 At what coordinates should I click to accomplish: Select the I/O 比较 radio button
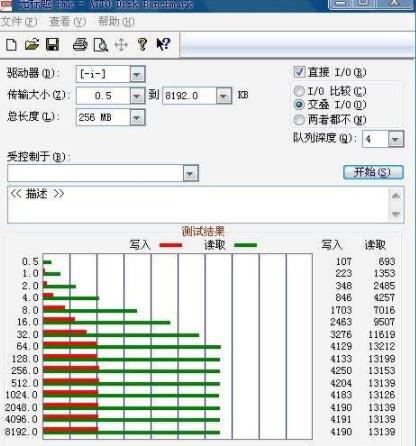click(299, 91)
